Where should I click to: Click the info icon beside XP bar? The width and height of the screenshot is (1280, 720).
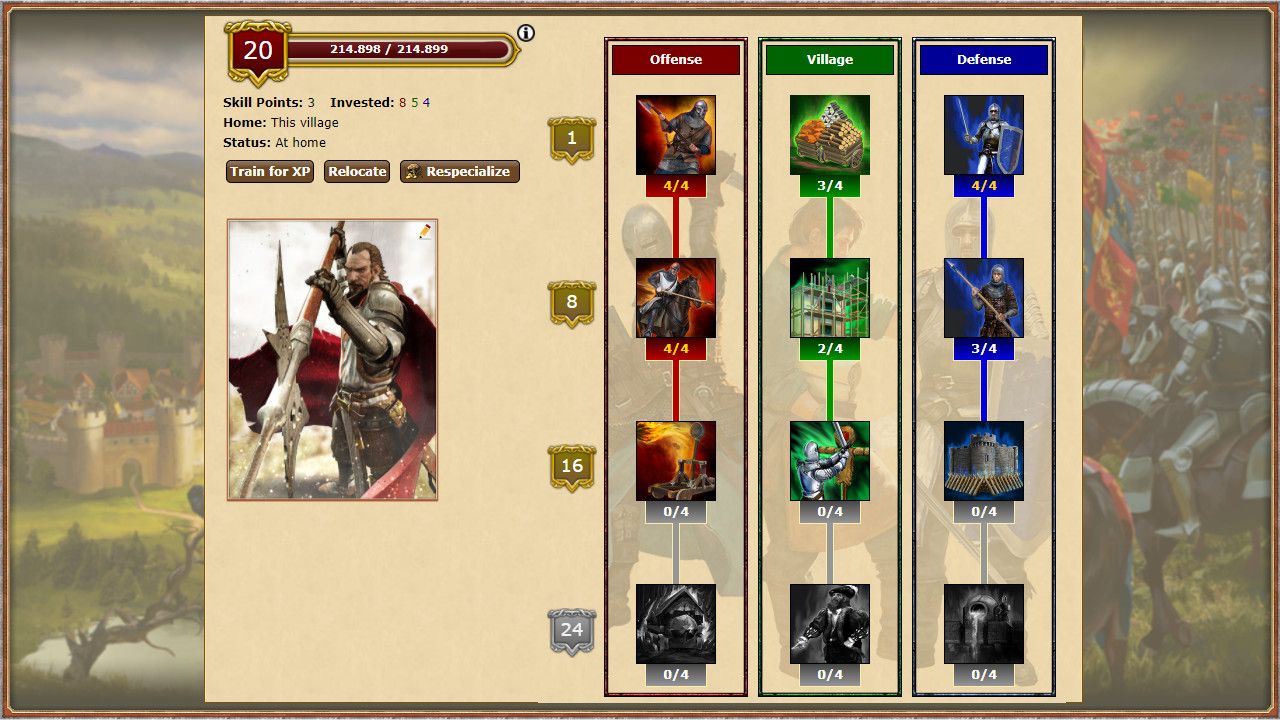[x=526, y=33]
